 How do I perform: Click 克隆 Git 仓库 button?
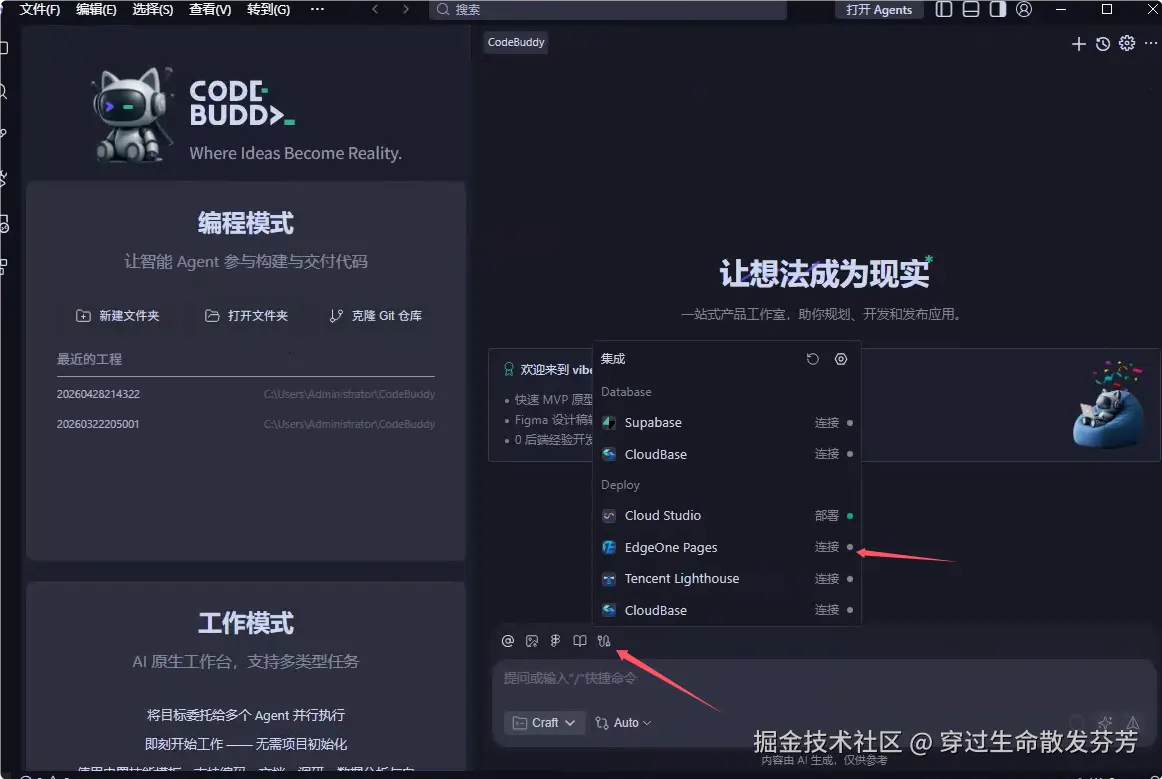tap(376, 316)
